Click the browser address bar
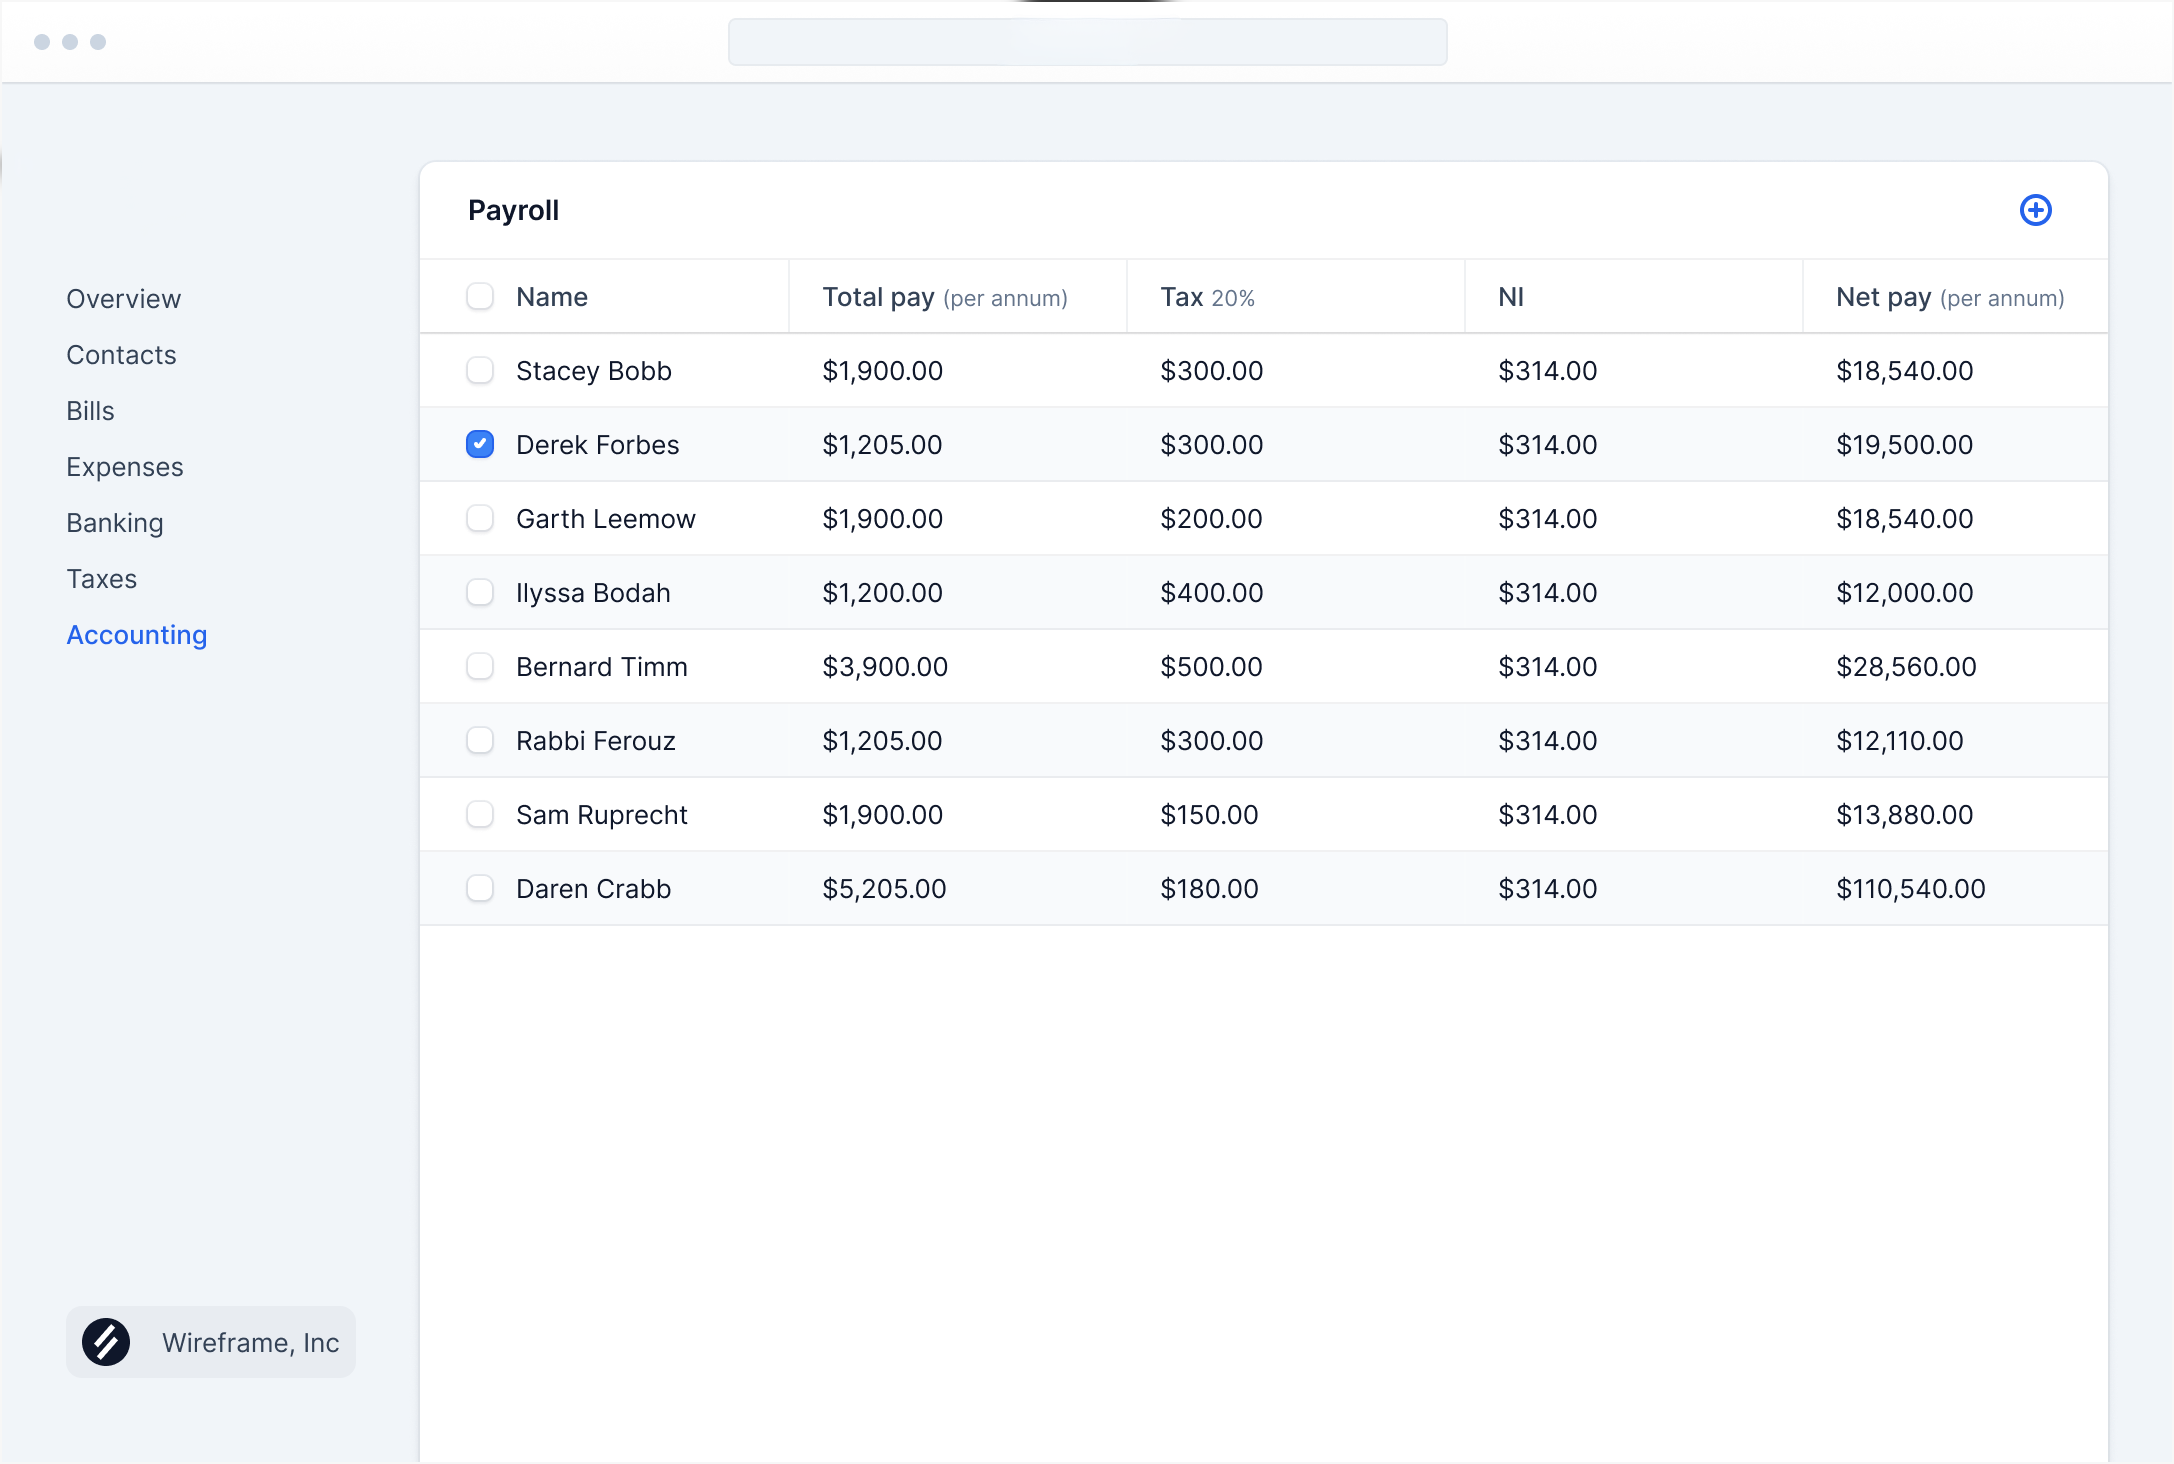 pos(1087,42)
